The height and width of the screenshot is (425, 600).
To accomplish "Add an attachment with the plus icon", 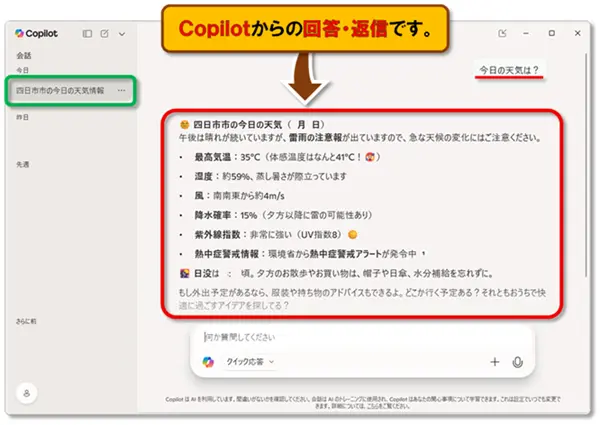I will tap(495, 362).
